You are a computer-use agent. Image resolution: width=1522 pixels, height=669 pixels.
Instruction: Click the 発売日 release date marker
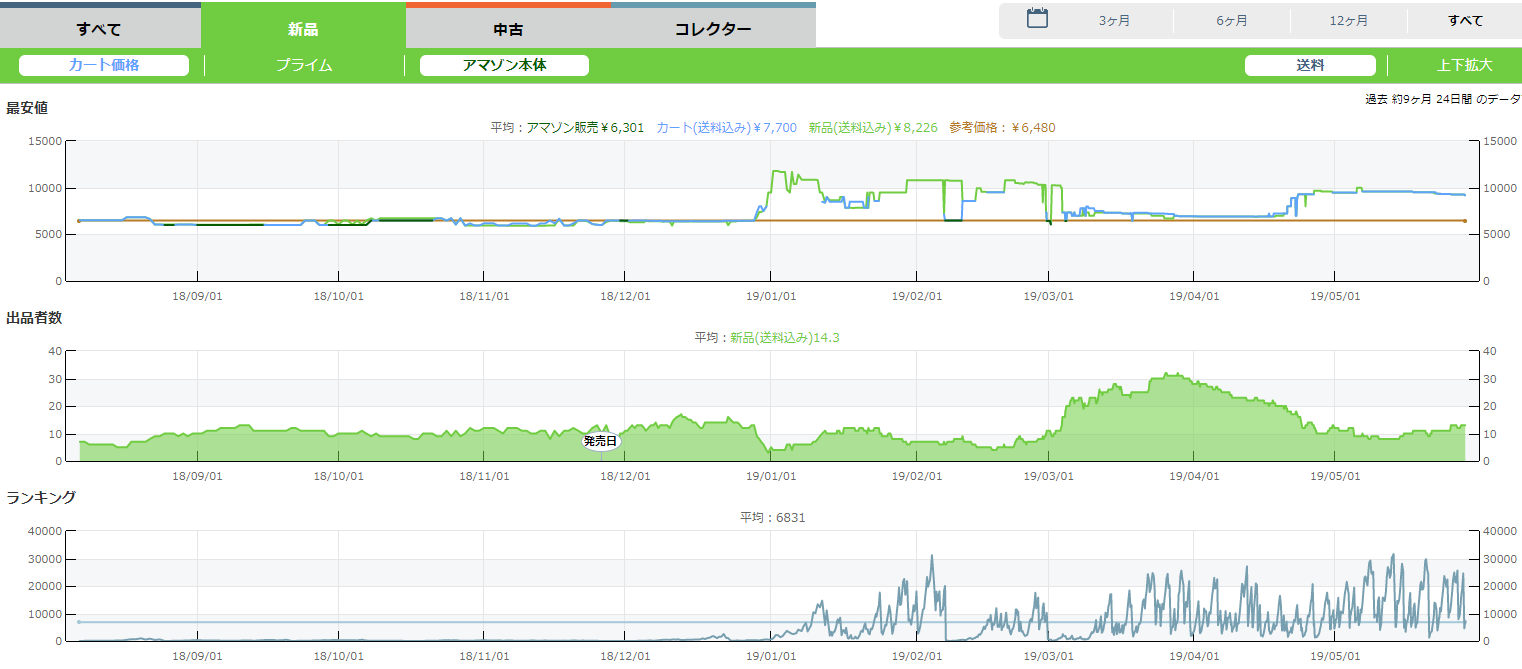(x=601, y=441)
